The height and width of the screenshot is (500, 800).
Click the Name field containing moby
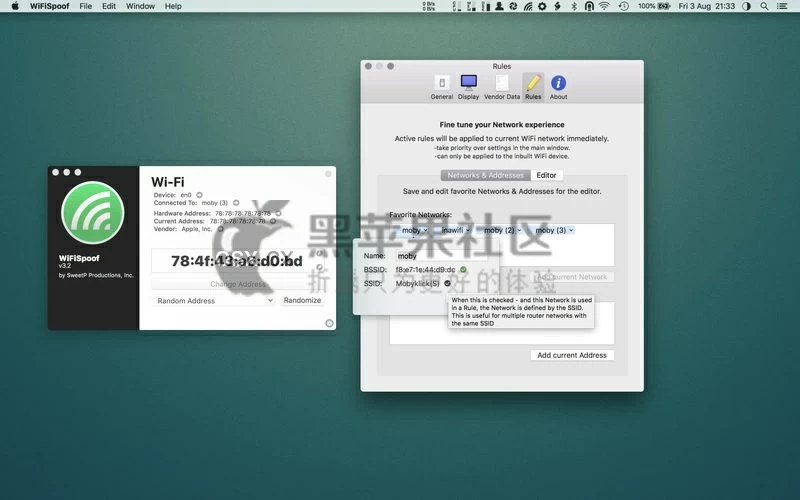442,256
